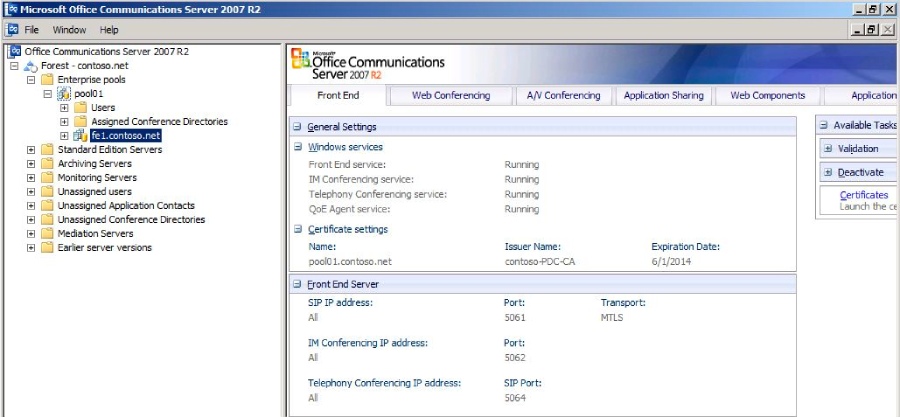Collapse the Certificate settings subsection
900x417 pixels.
point(297,229)
